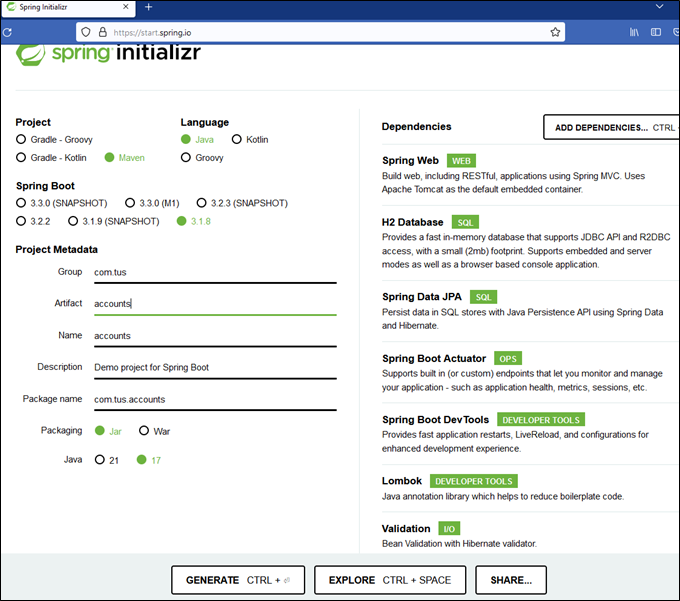Click the Group input field
The height and width of the screenshot is (601, 680).
coord(214,272)
